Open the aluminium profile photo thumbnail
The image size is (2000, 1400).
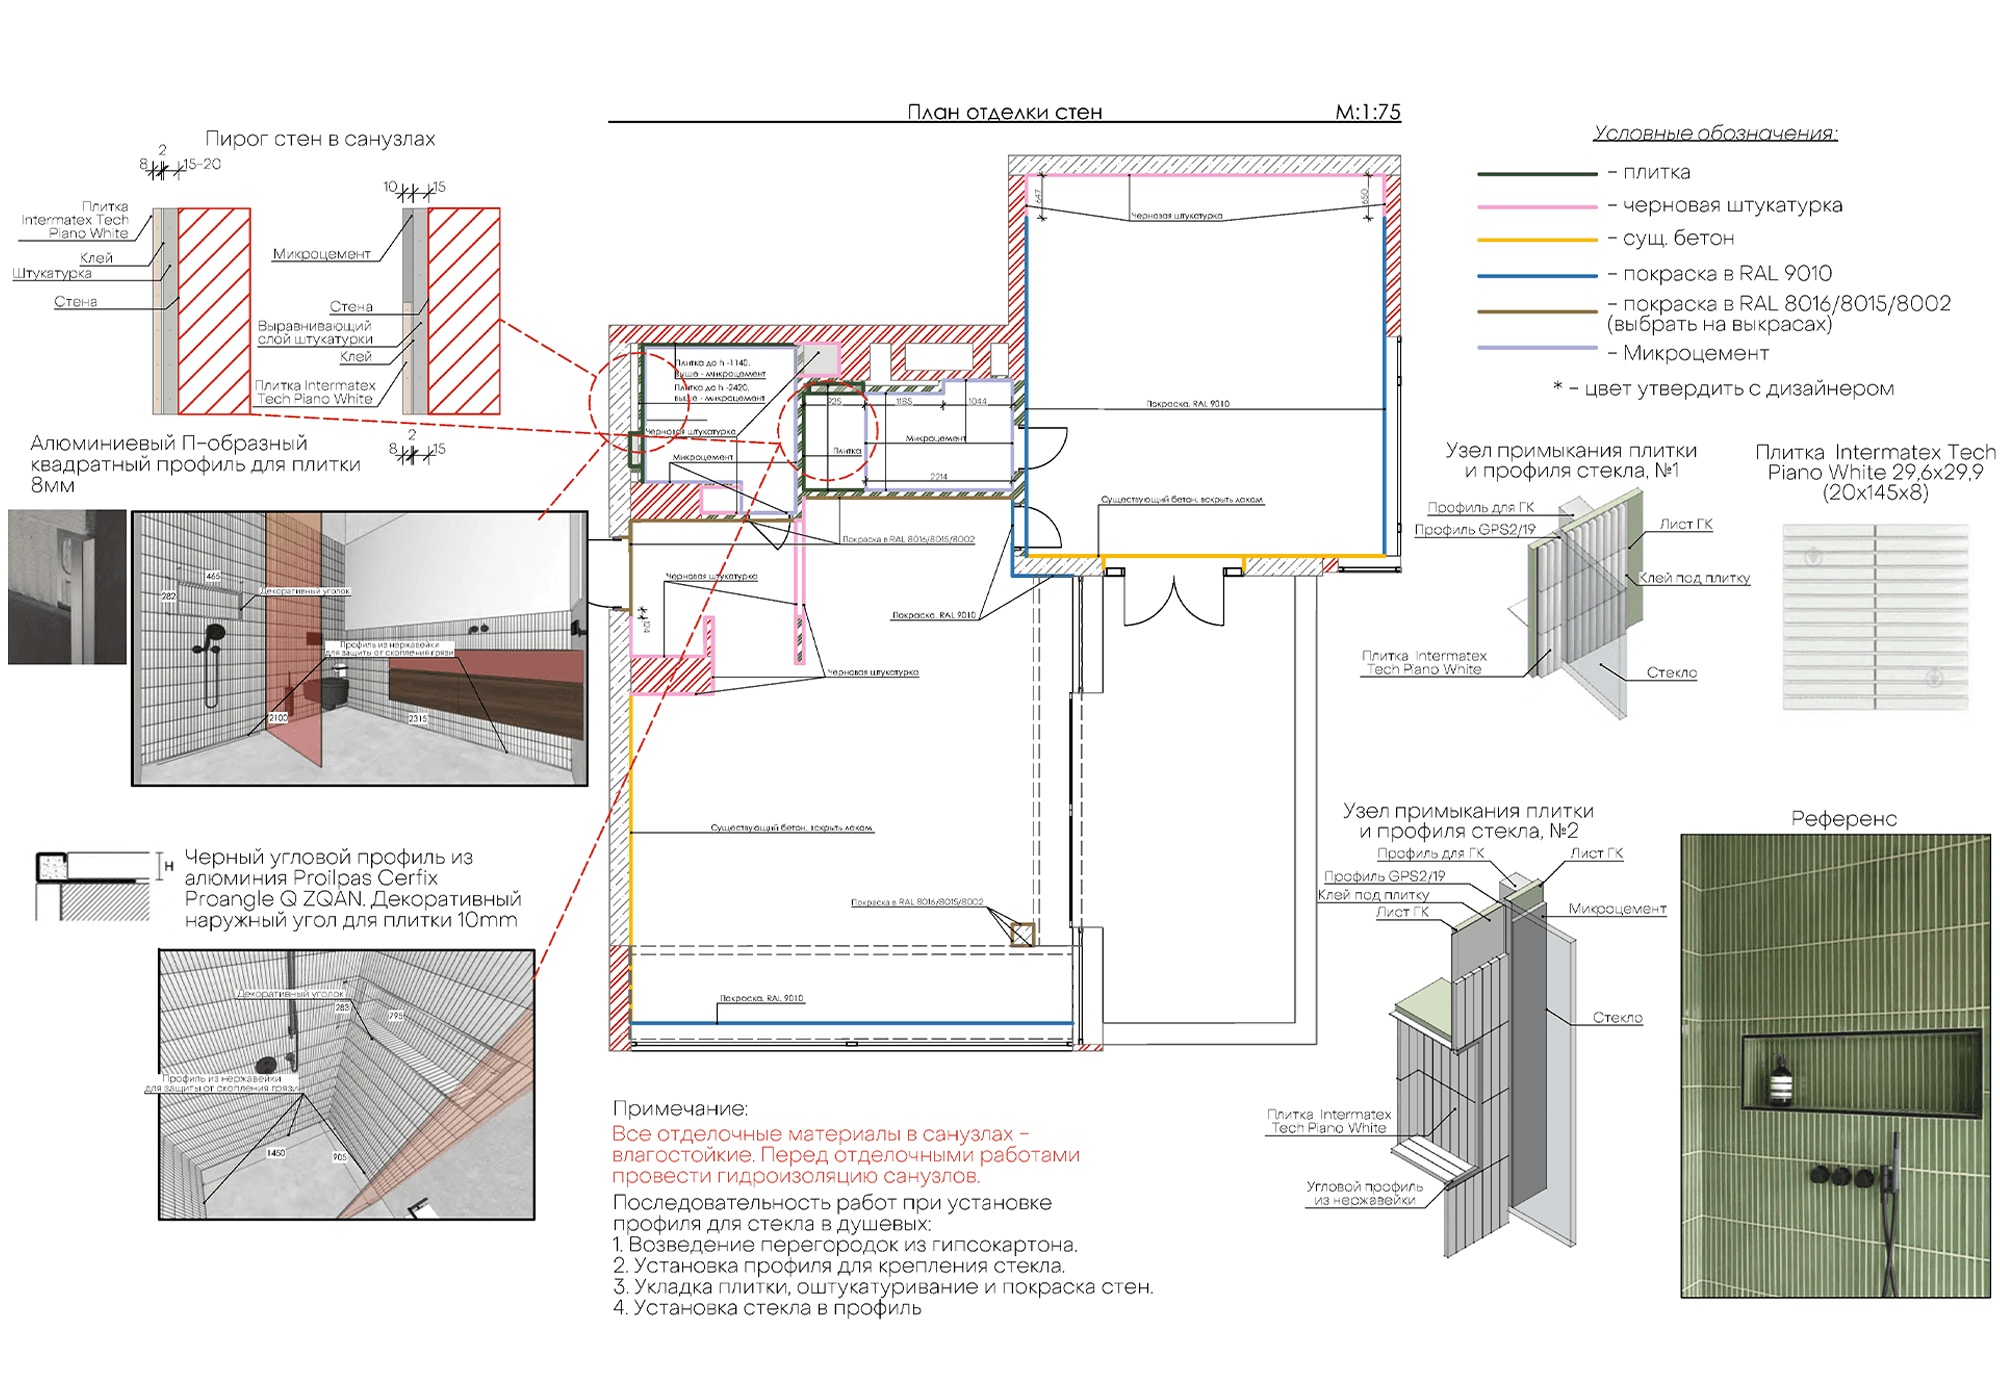point(67,587)
